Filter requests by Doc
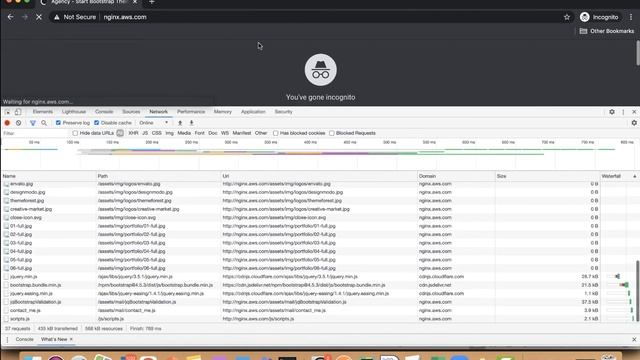This screenshot has height=360, width=640. pyautogui.click(x=213, y=133)
